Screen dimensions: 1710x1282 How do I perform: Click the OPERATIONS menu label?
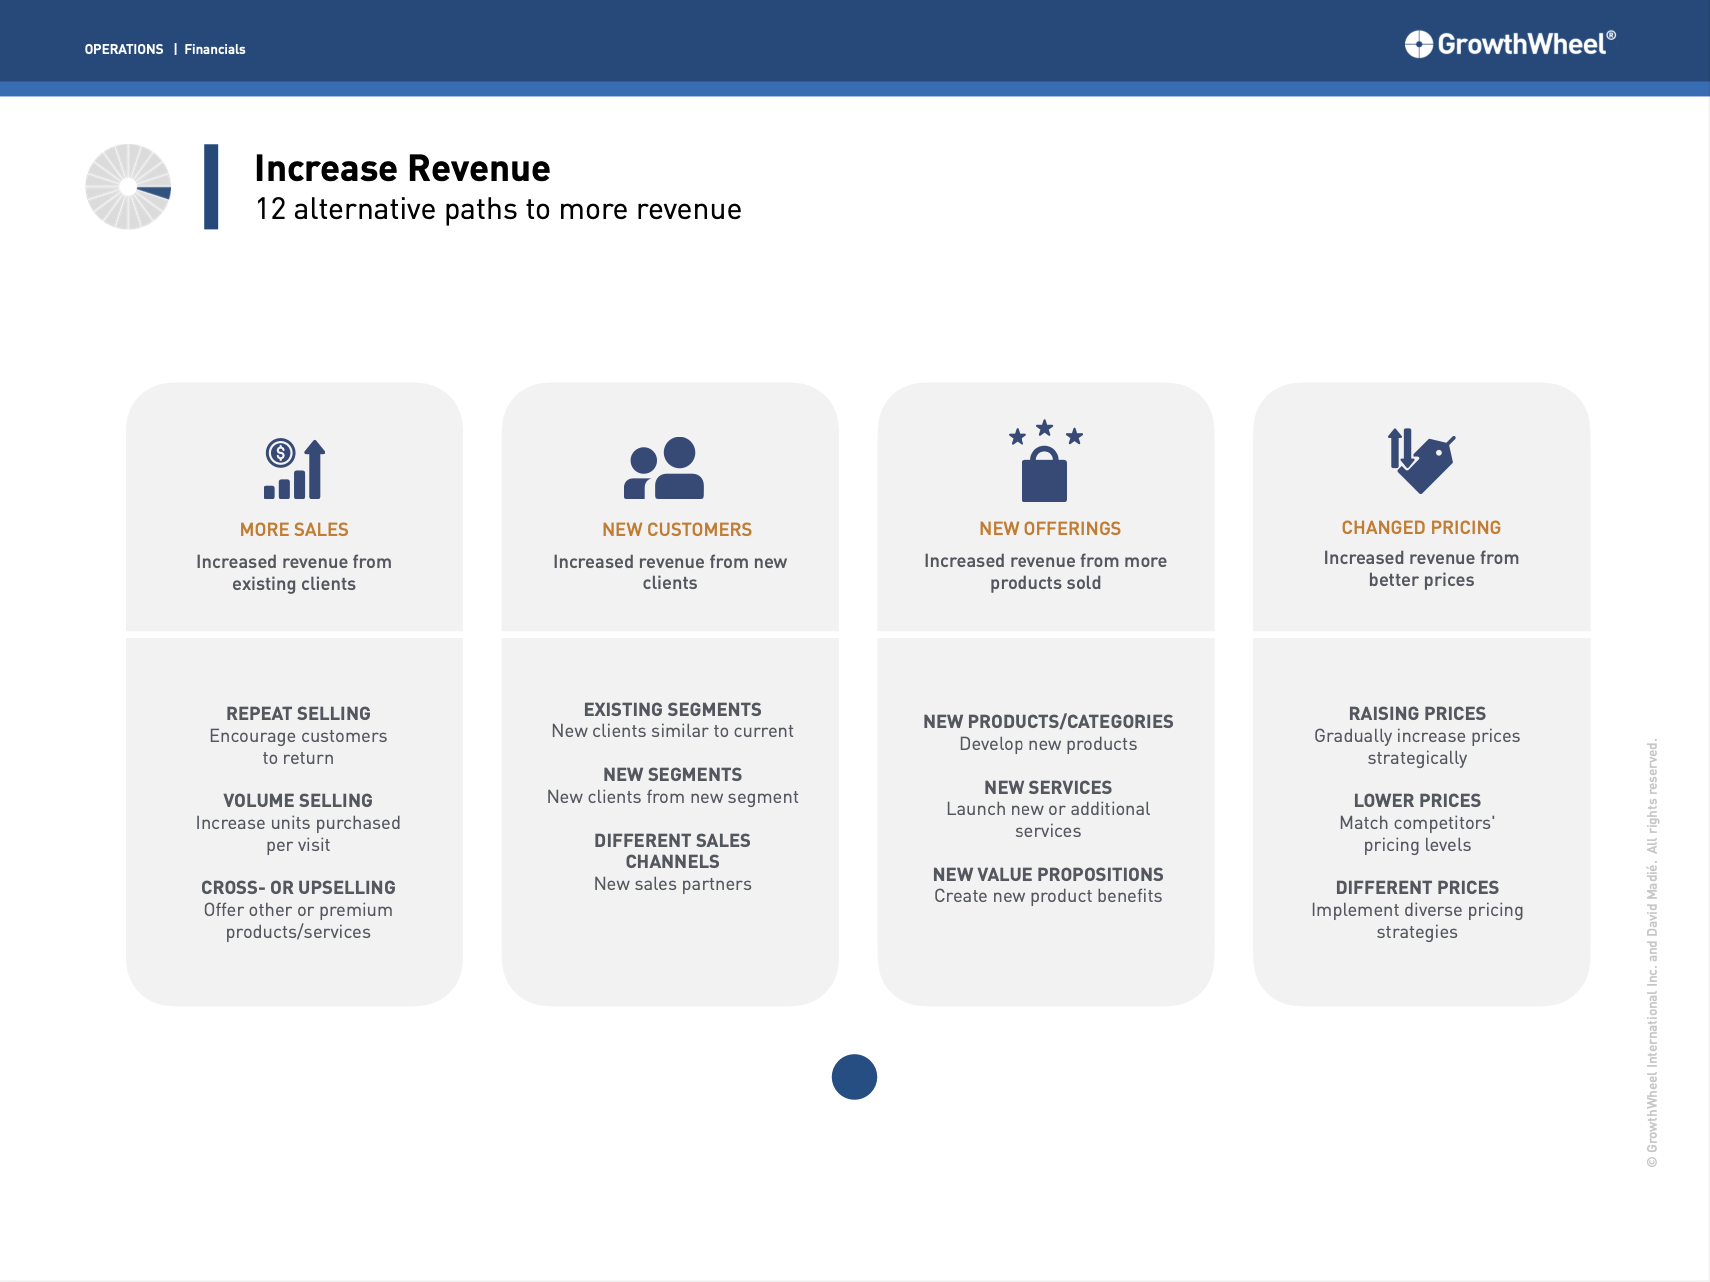(123, 48)
